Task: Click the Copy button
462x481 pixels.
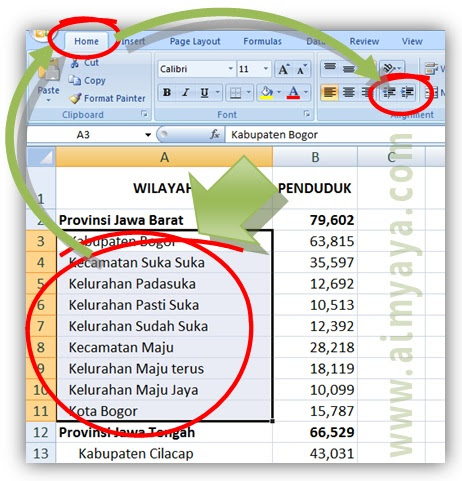Action: click(87, 80)
